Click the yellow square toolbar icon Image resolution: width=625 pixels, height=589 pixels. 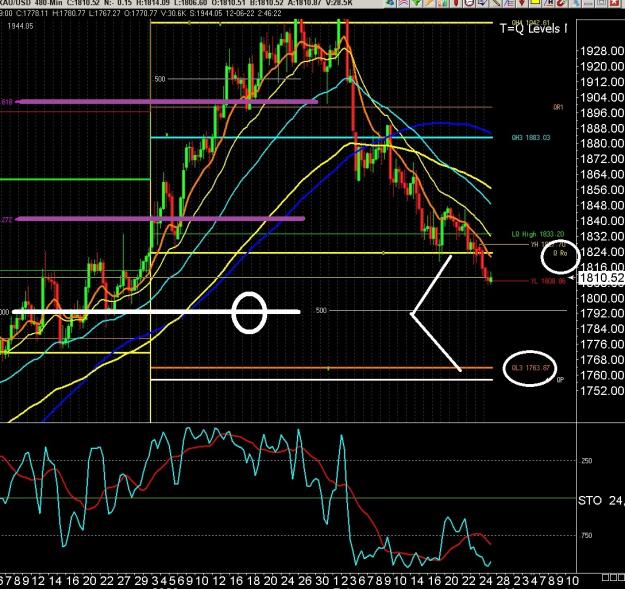[535, 2]
